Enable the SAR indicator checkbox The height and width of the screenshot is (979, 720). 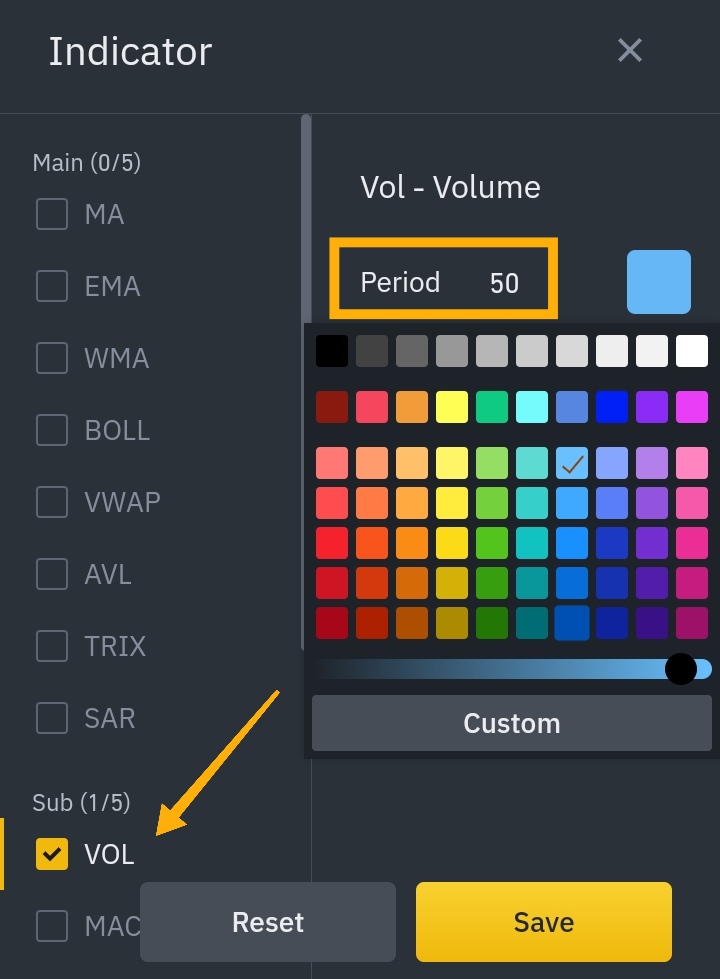point(52,717)
